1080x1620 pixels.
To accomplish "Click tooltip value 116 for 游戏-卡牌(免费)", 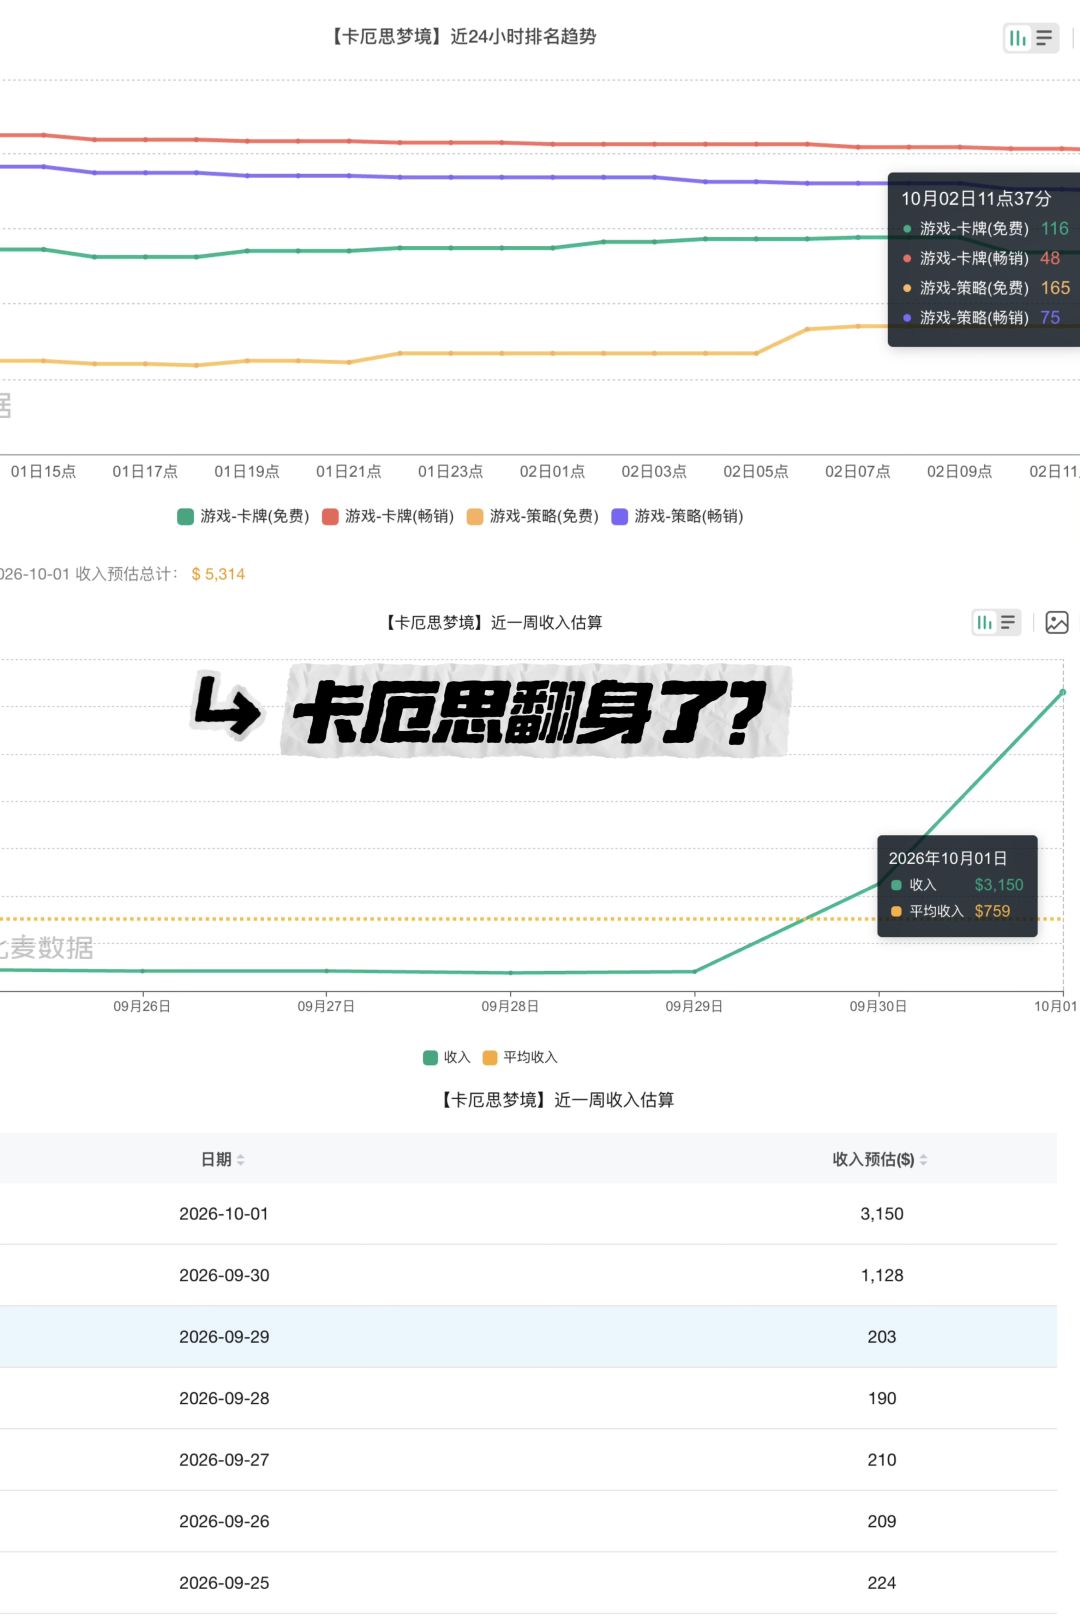I will 1055,228.
